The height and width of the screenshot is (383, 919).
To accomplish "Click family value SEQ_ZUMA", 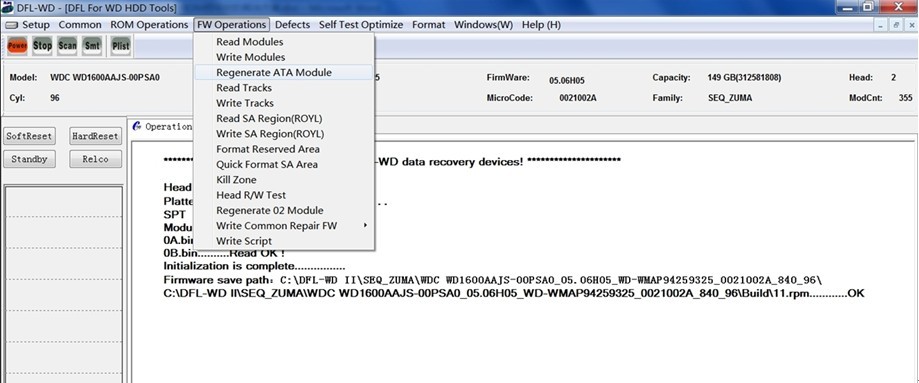I will click(x=730, y=98).
